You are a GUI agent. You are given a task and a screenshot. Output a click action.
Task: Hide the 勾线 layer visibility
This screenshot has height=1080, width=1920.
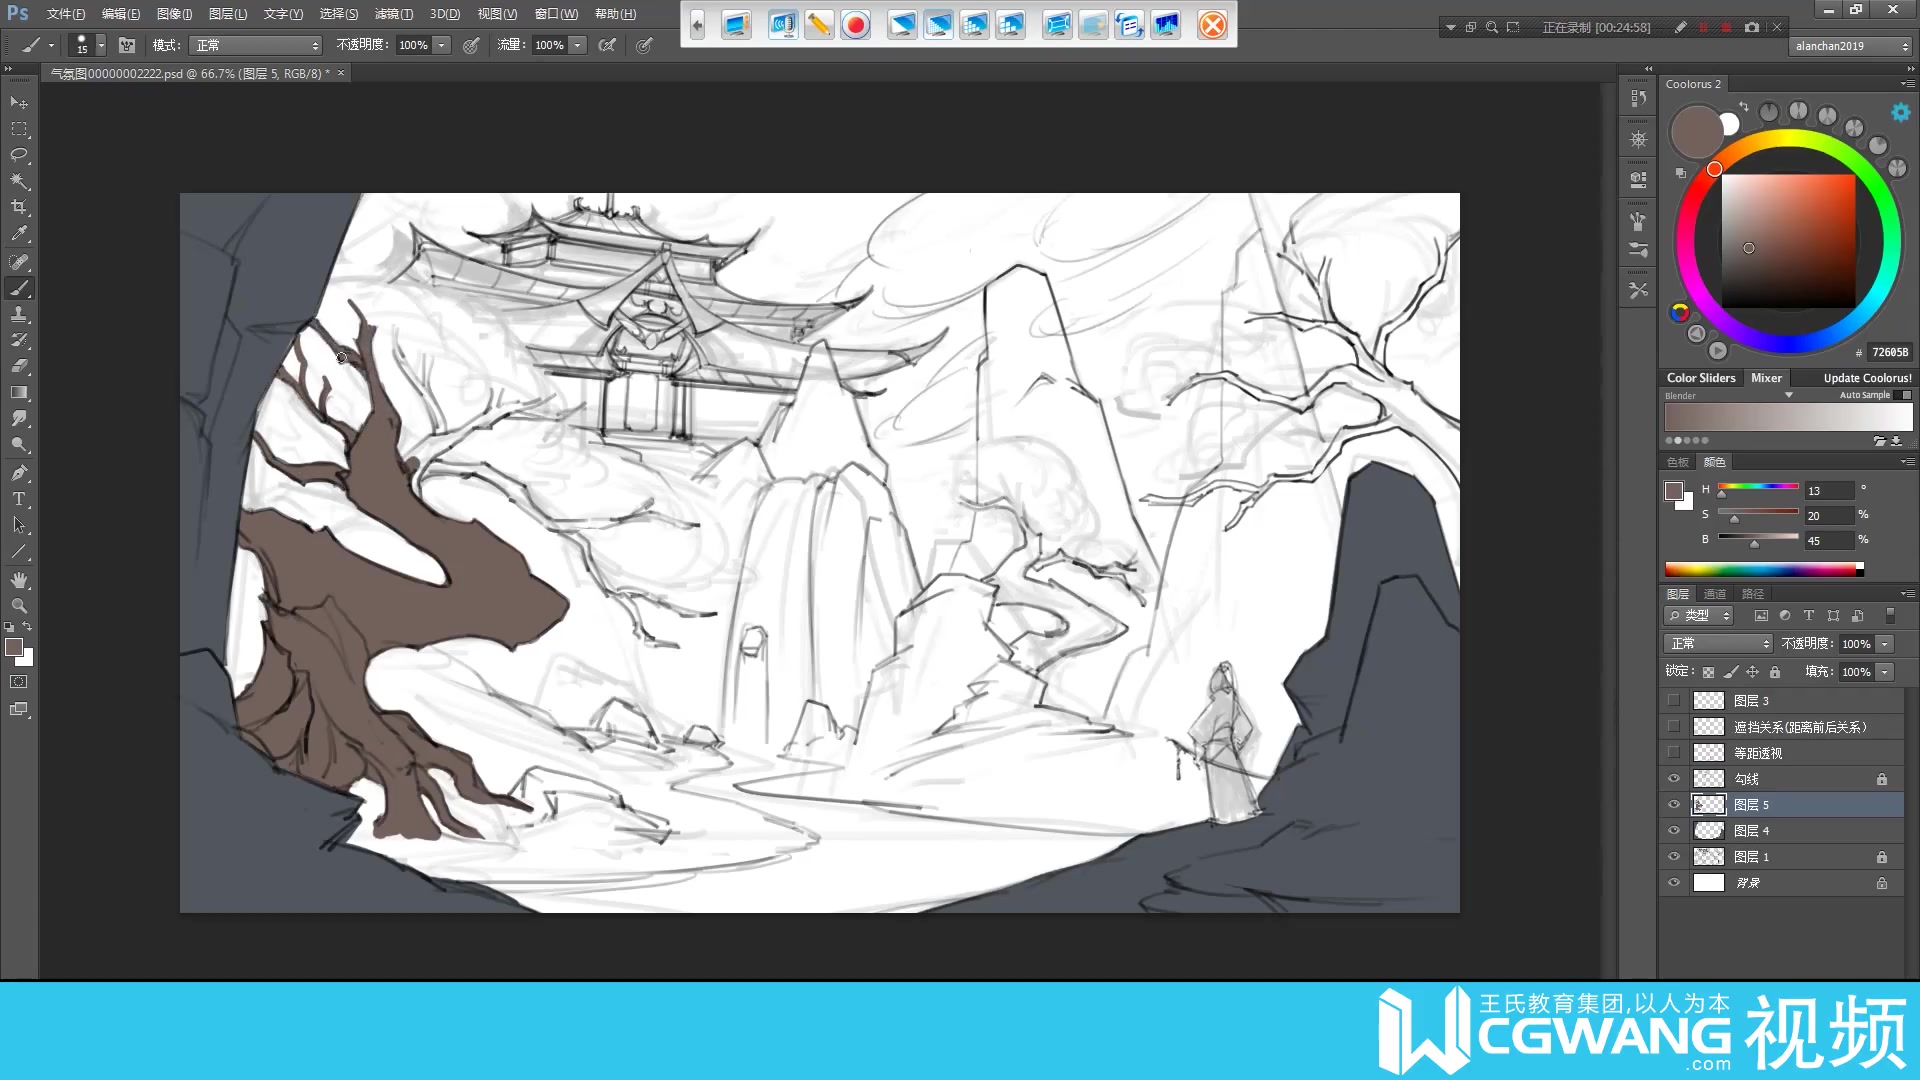point(1674,779)
